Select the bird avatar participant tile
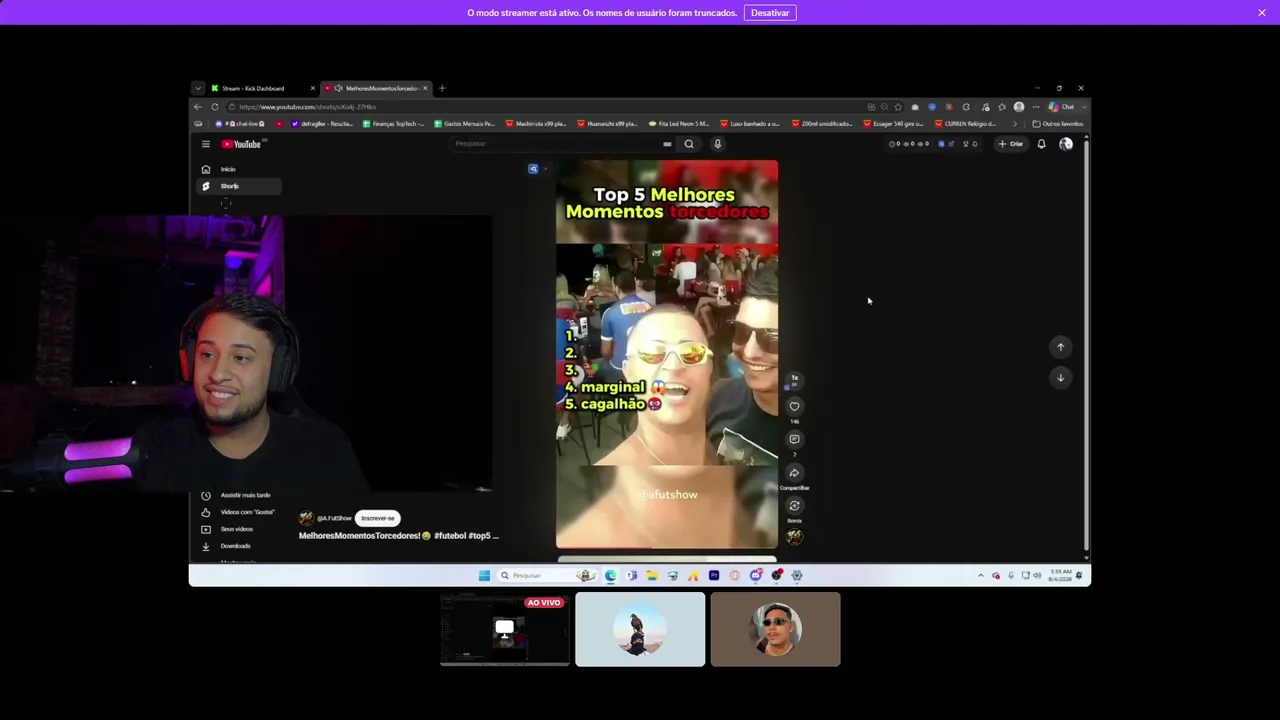 (x=640, y=629)
